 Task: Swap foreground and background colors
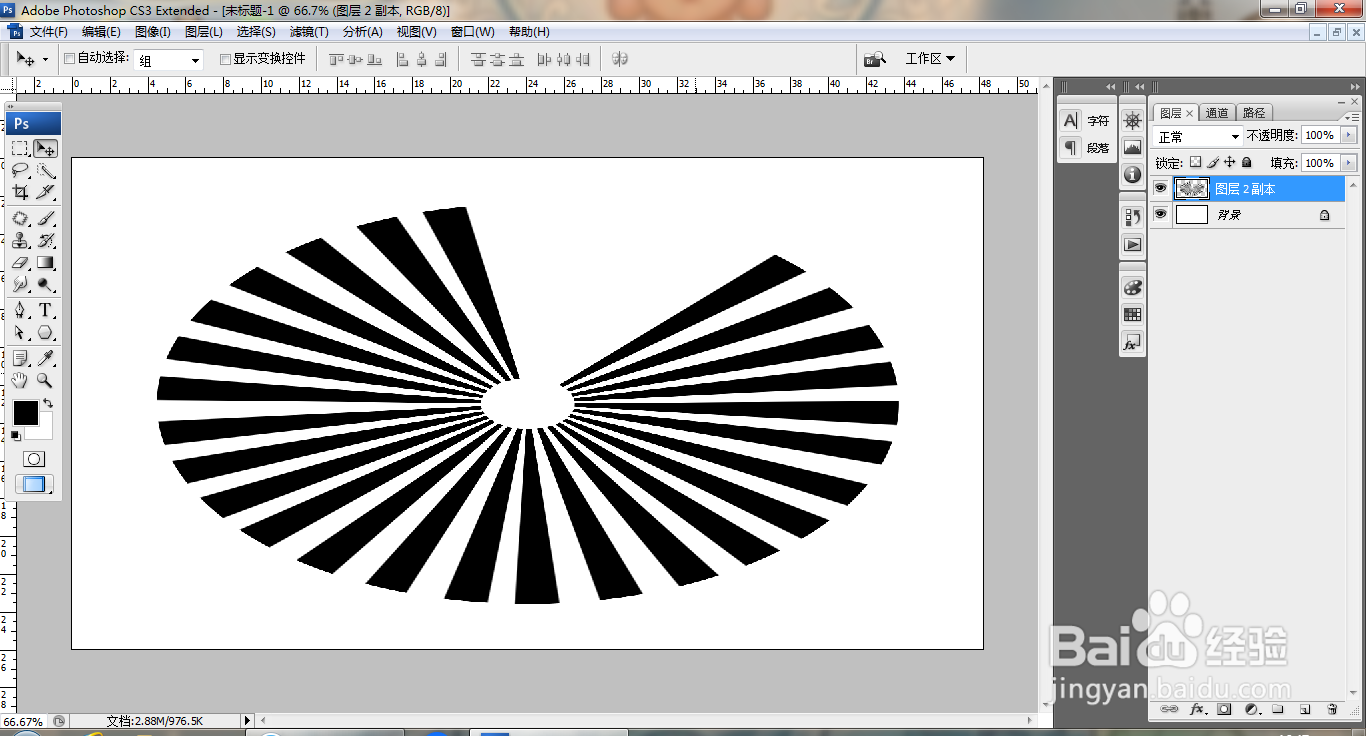pyautogui.click(x=48, y=403)
